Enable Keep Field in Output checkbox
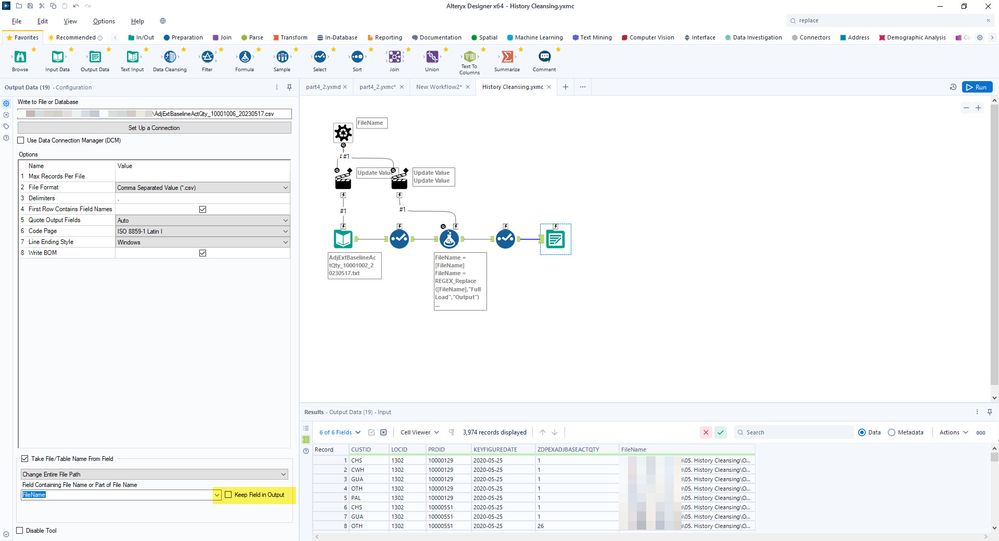Viewport: 999px width, 541px height. click(229, 495)
